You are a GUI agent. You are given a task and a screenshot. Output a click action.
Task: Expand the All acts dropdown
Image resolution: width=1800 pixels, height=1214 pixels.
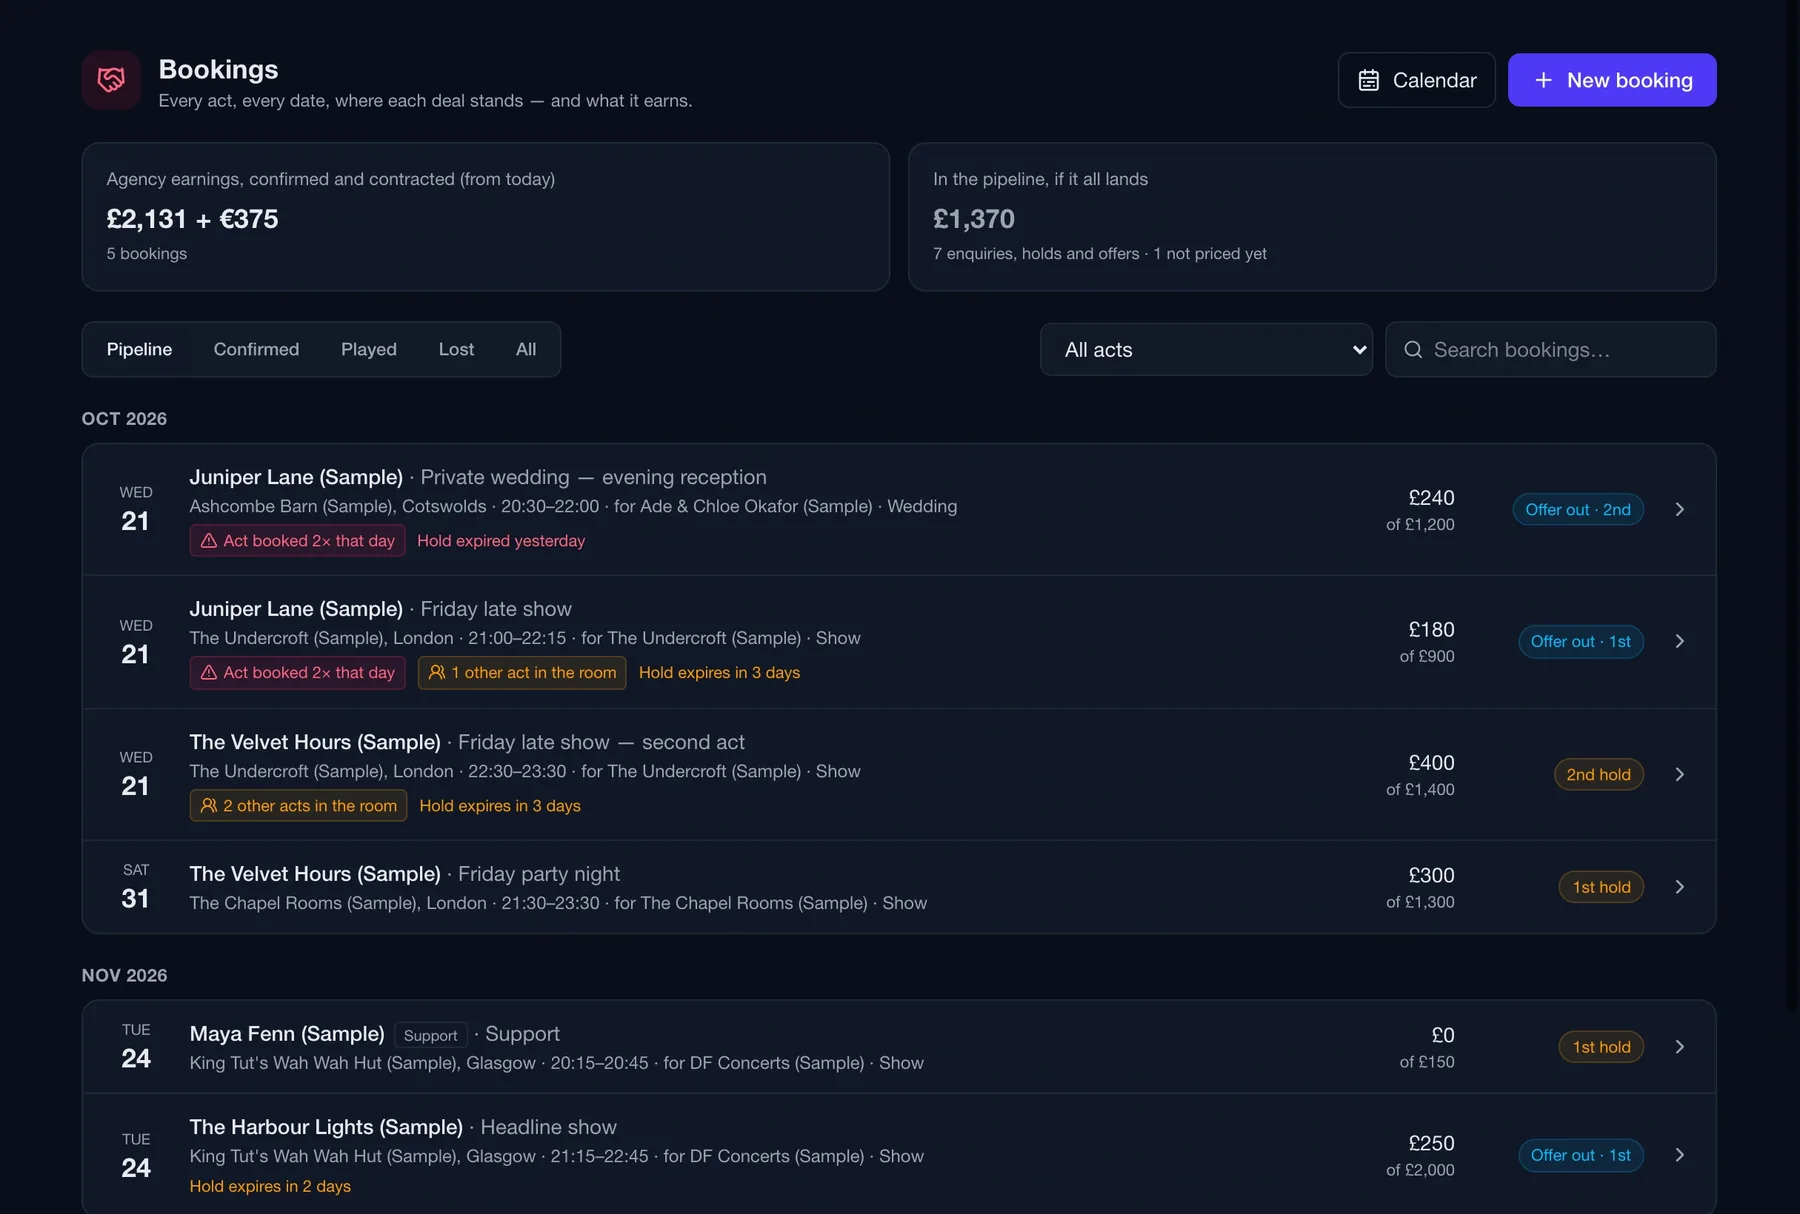click(1206, 350)
